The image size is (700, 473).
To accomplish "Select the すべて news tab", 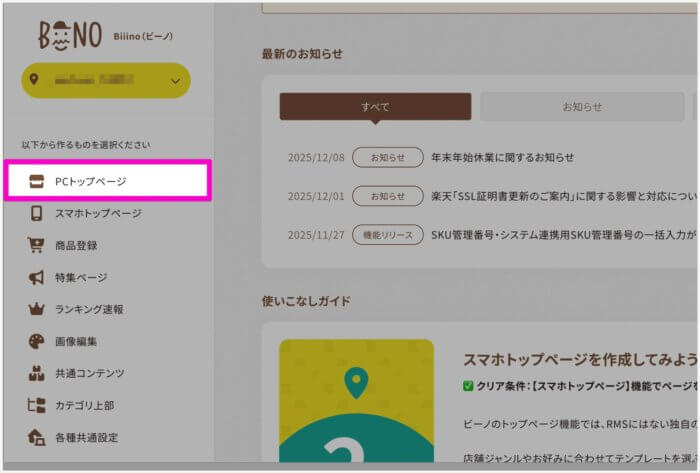I will click(x=375, y=107).
